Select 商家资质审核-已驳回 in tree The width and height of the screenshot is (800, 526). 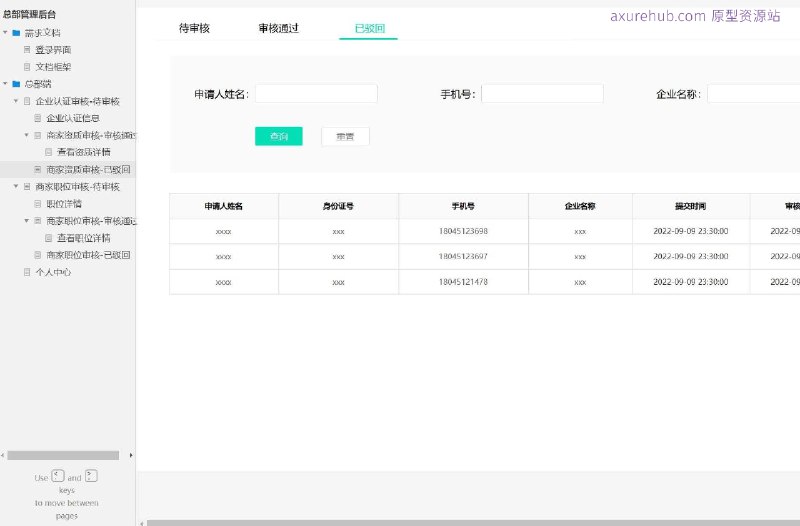coord(88,169)
